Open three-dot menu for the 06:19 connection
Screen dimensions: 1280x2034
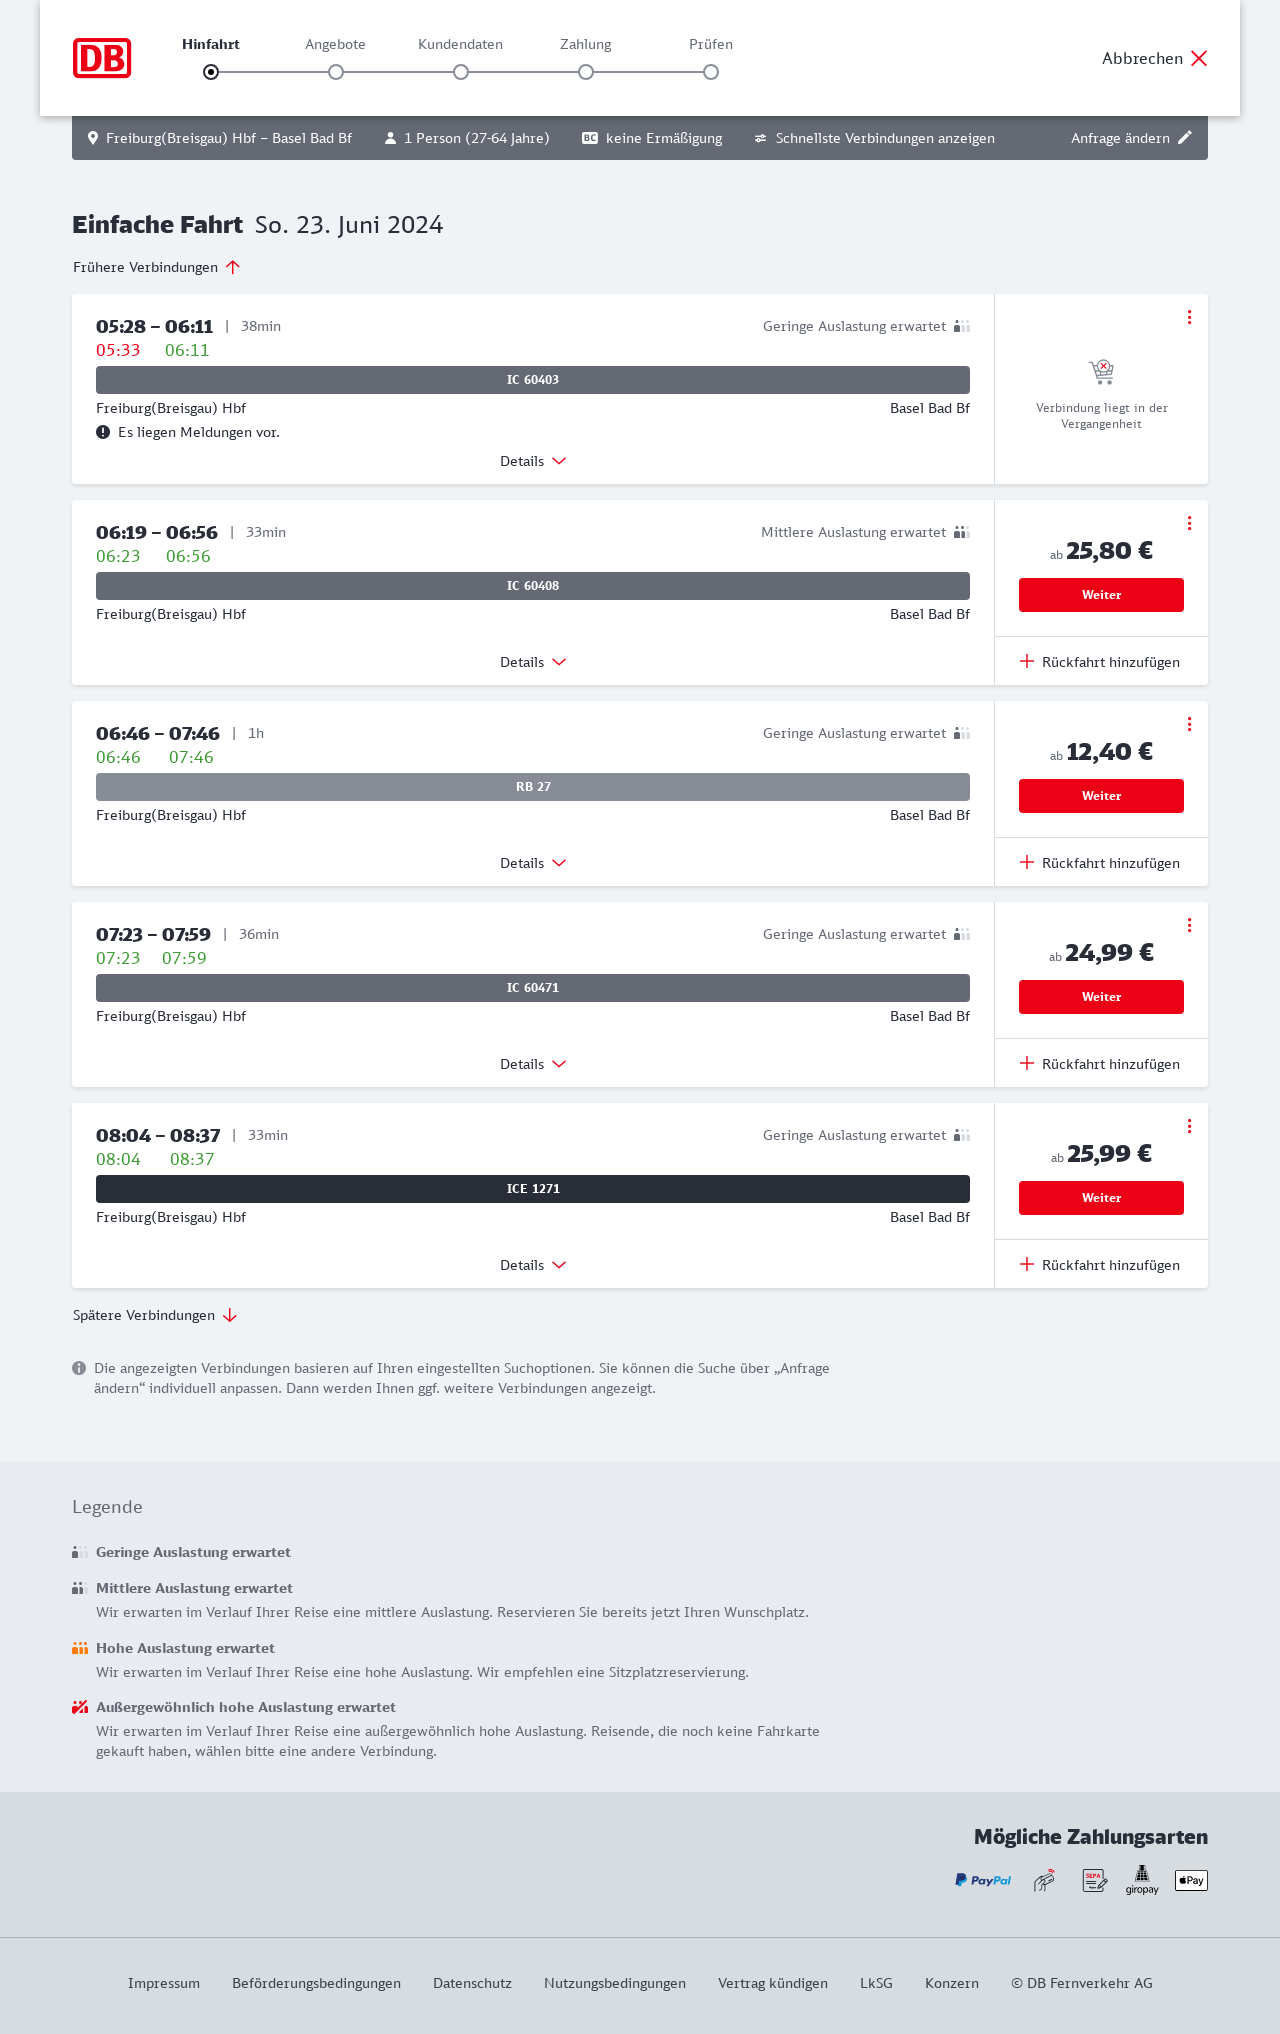pos(1189,523)
